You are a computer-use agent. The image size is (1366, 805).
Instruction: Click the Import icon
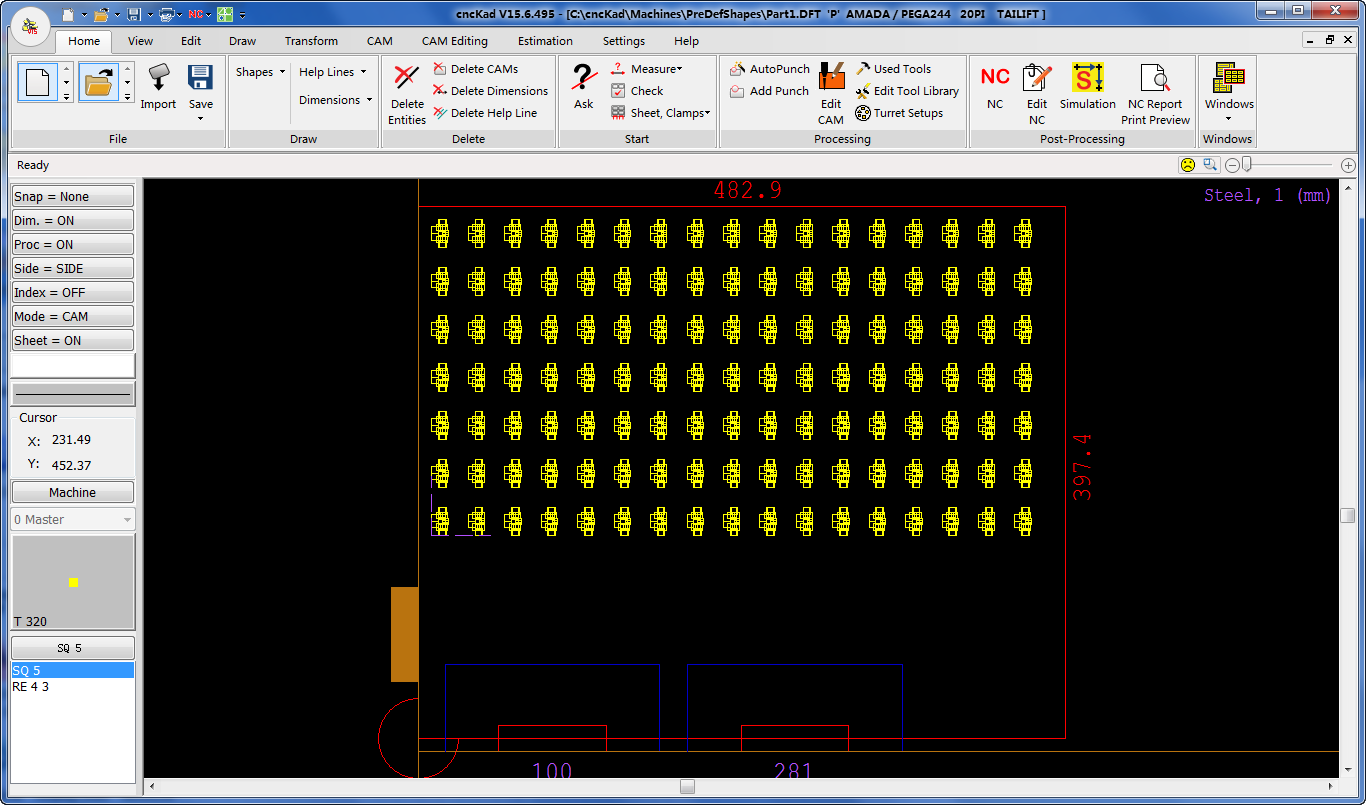tap(158, 87)
